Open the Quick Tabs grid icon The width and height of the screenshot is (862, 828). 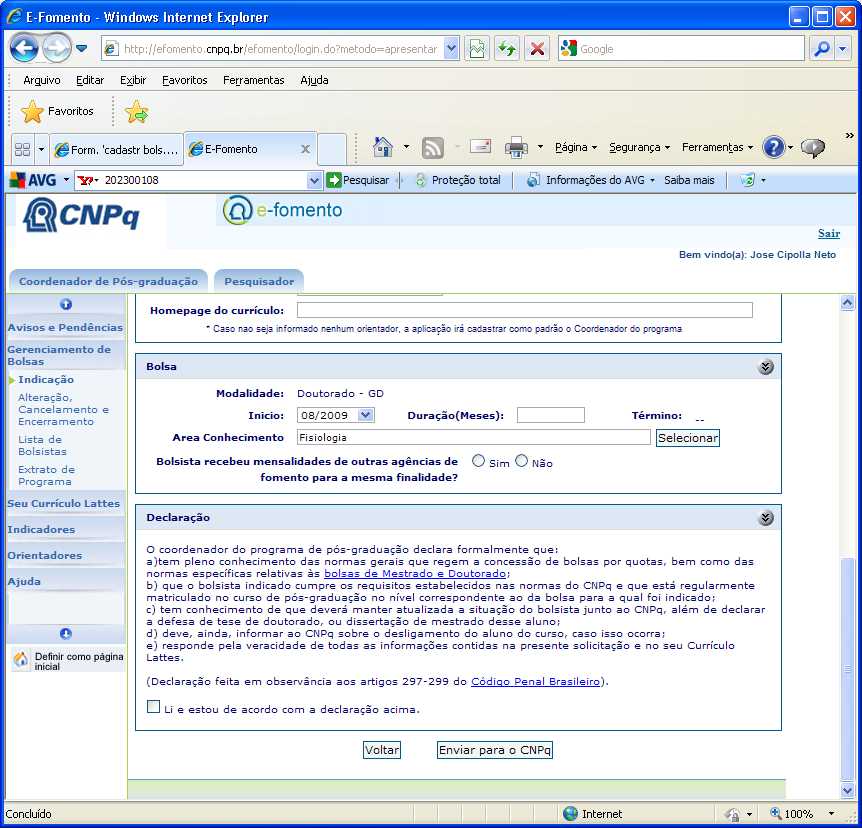pyautogui.click(x=23, y=149)
